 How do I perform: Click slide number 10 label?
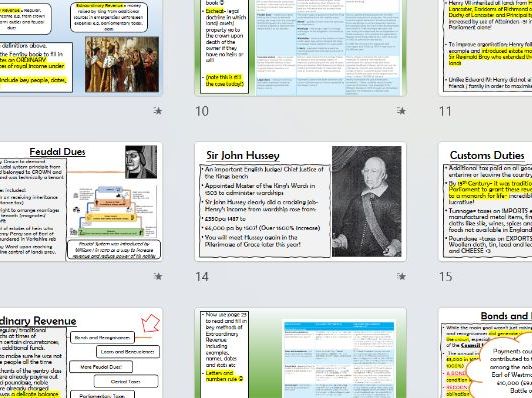click(202, 111)
